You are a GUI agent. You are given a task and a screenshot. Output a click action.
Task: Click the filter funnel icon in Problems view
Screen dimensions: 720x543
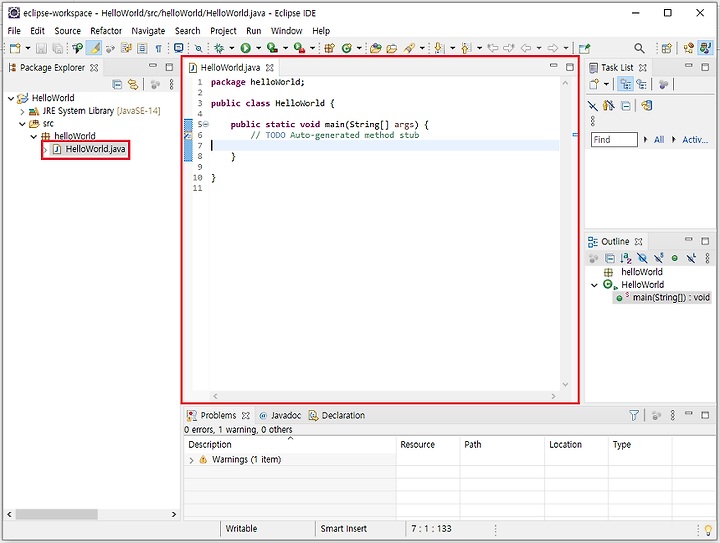tap(634, 415)
